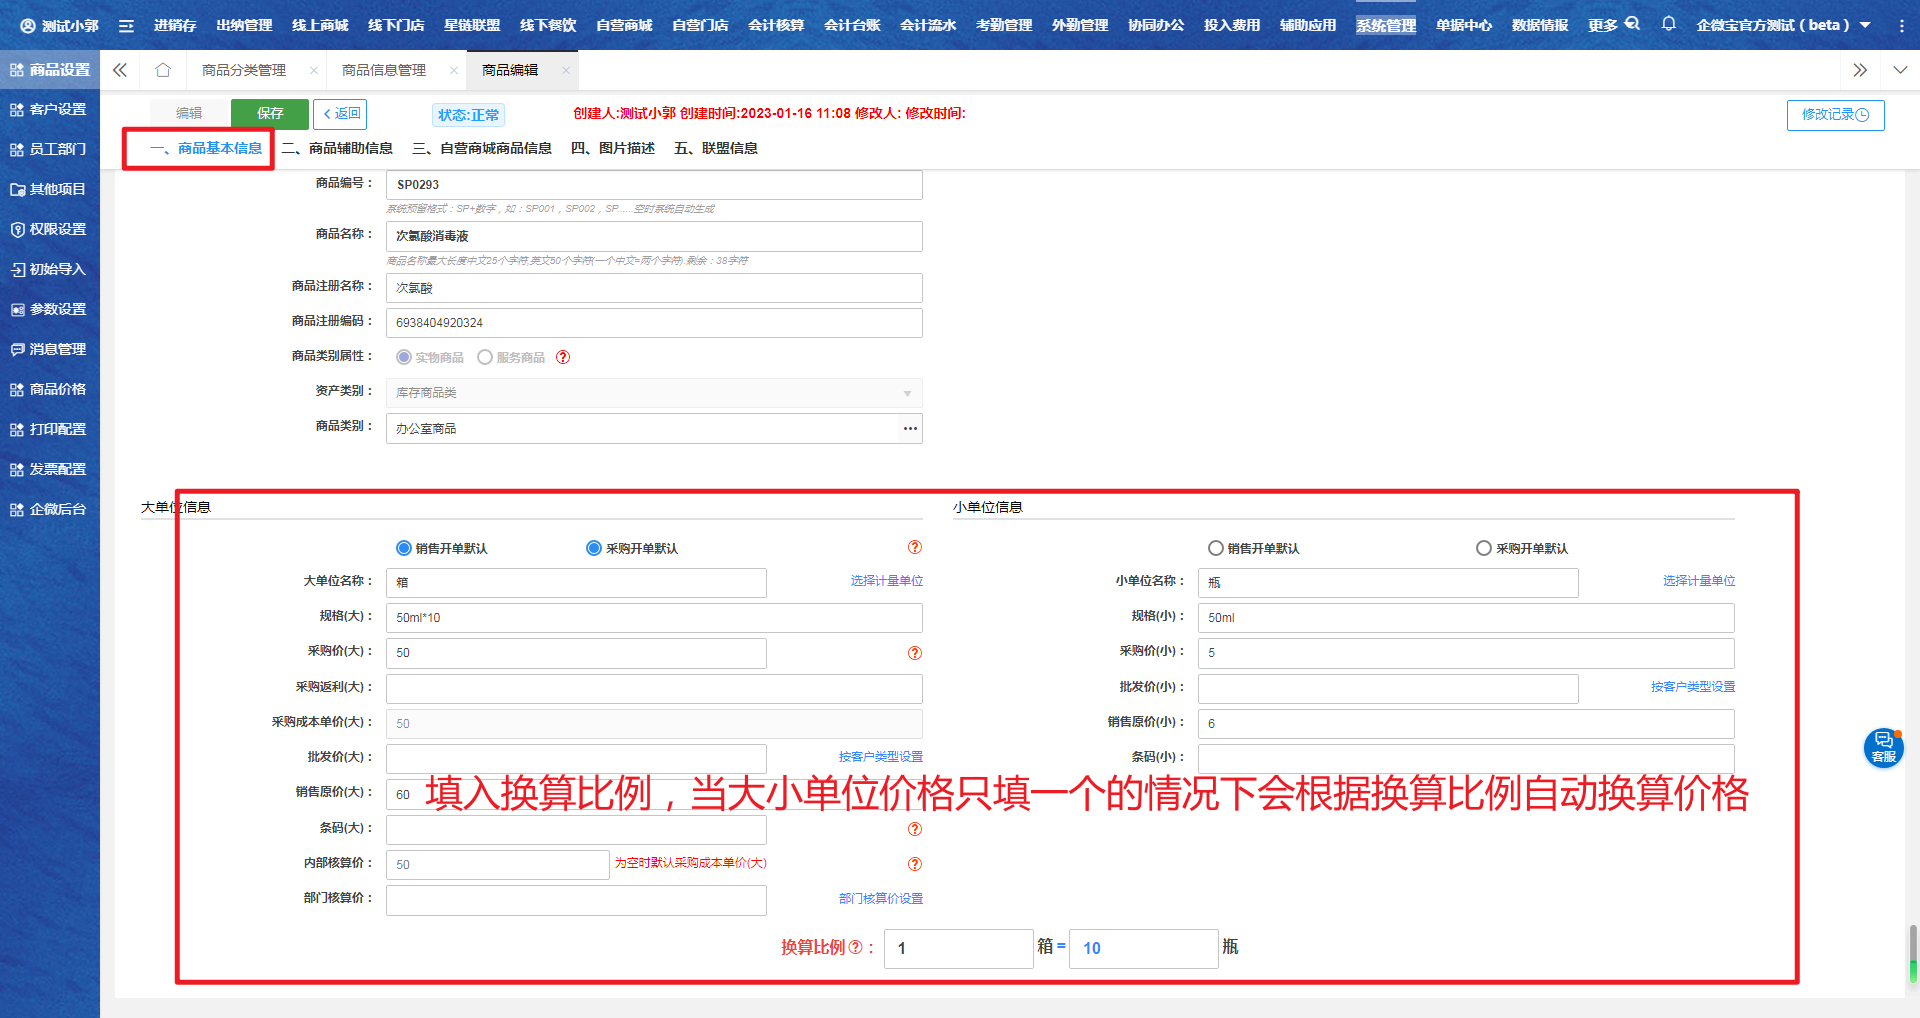Viewport: 1920px width, 1018px height.
Task: Click the notification bell icon
Action: pyautogui.click(x=1668, y=24)
